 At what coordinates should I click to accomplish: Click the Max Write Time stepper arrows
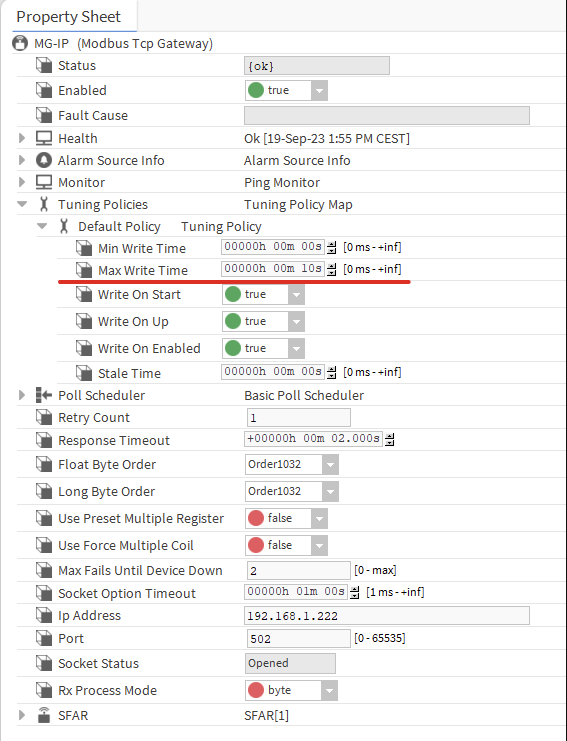pos(332,269)
